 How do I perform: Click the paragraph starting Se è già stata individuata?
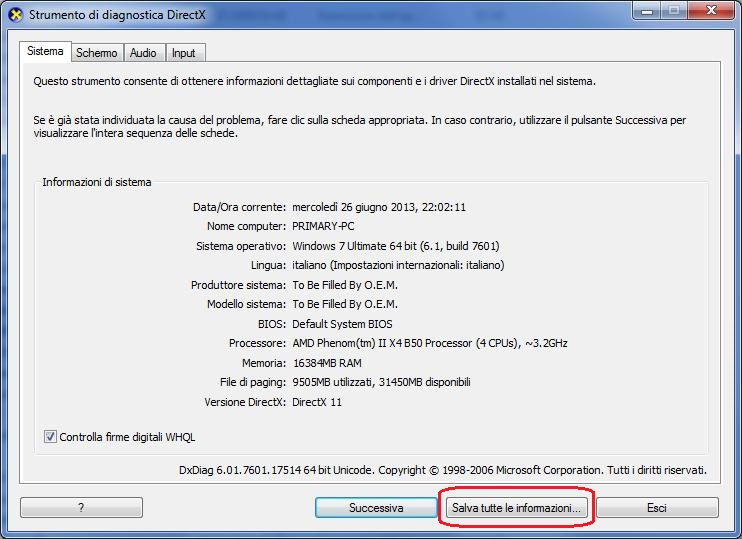tap(360, 126)
